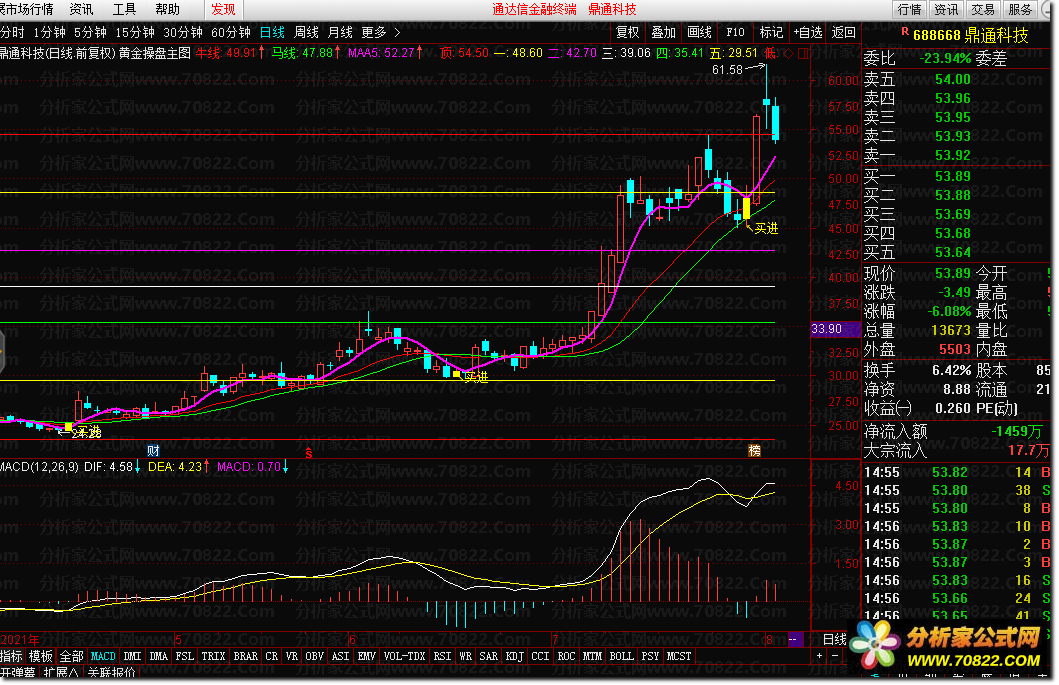Select the MACD indicator tab
Viewport: 1059px width, 685px height.
(103, 656)
